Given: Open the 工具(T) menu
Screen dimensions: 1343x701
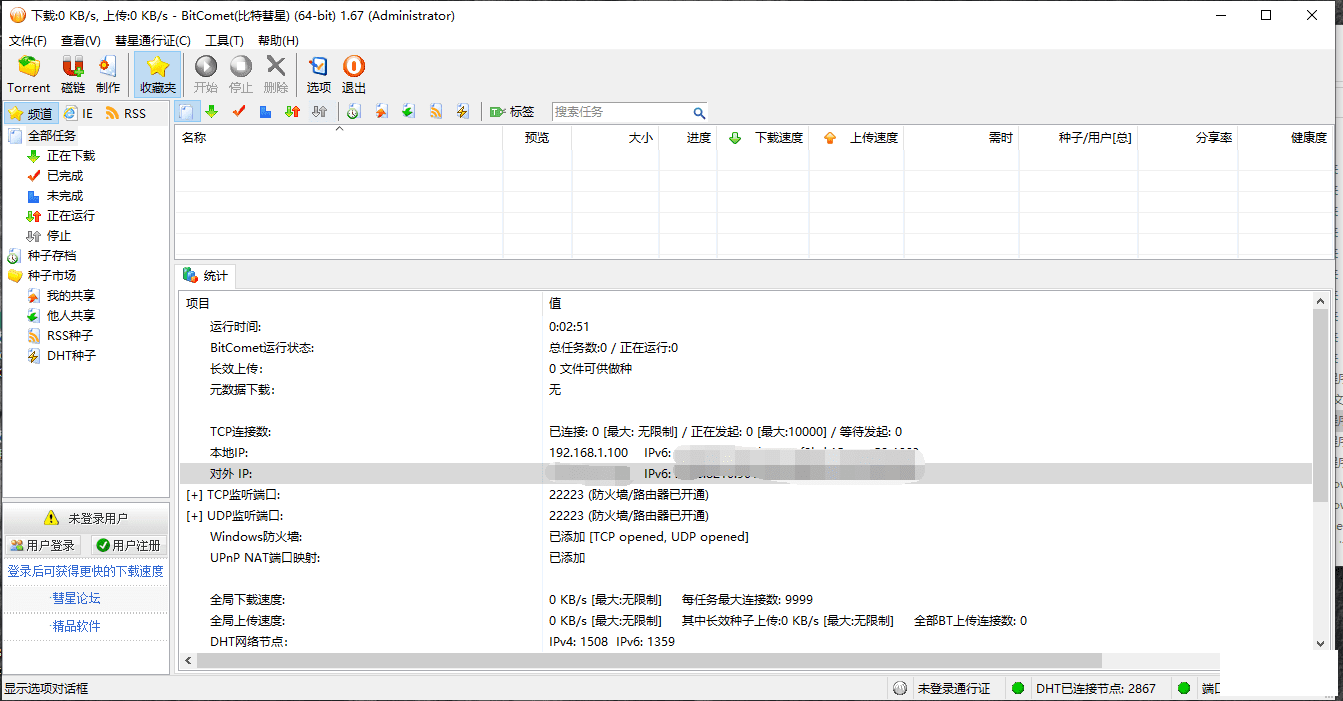Looking at the screenshot, I should (224, 41).
